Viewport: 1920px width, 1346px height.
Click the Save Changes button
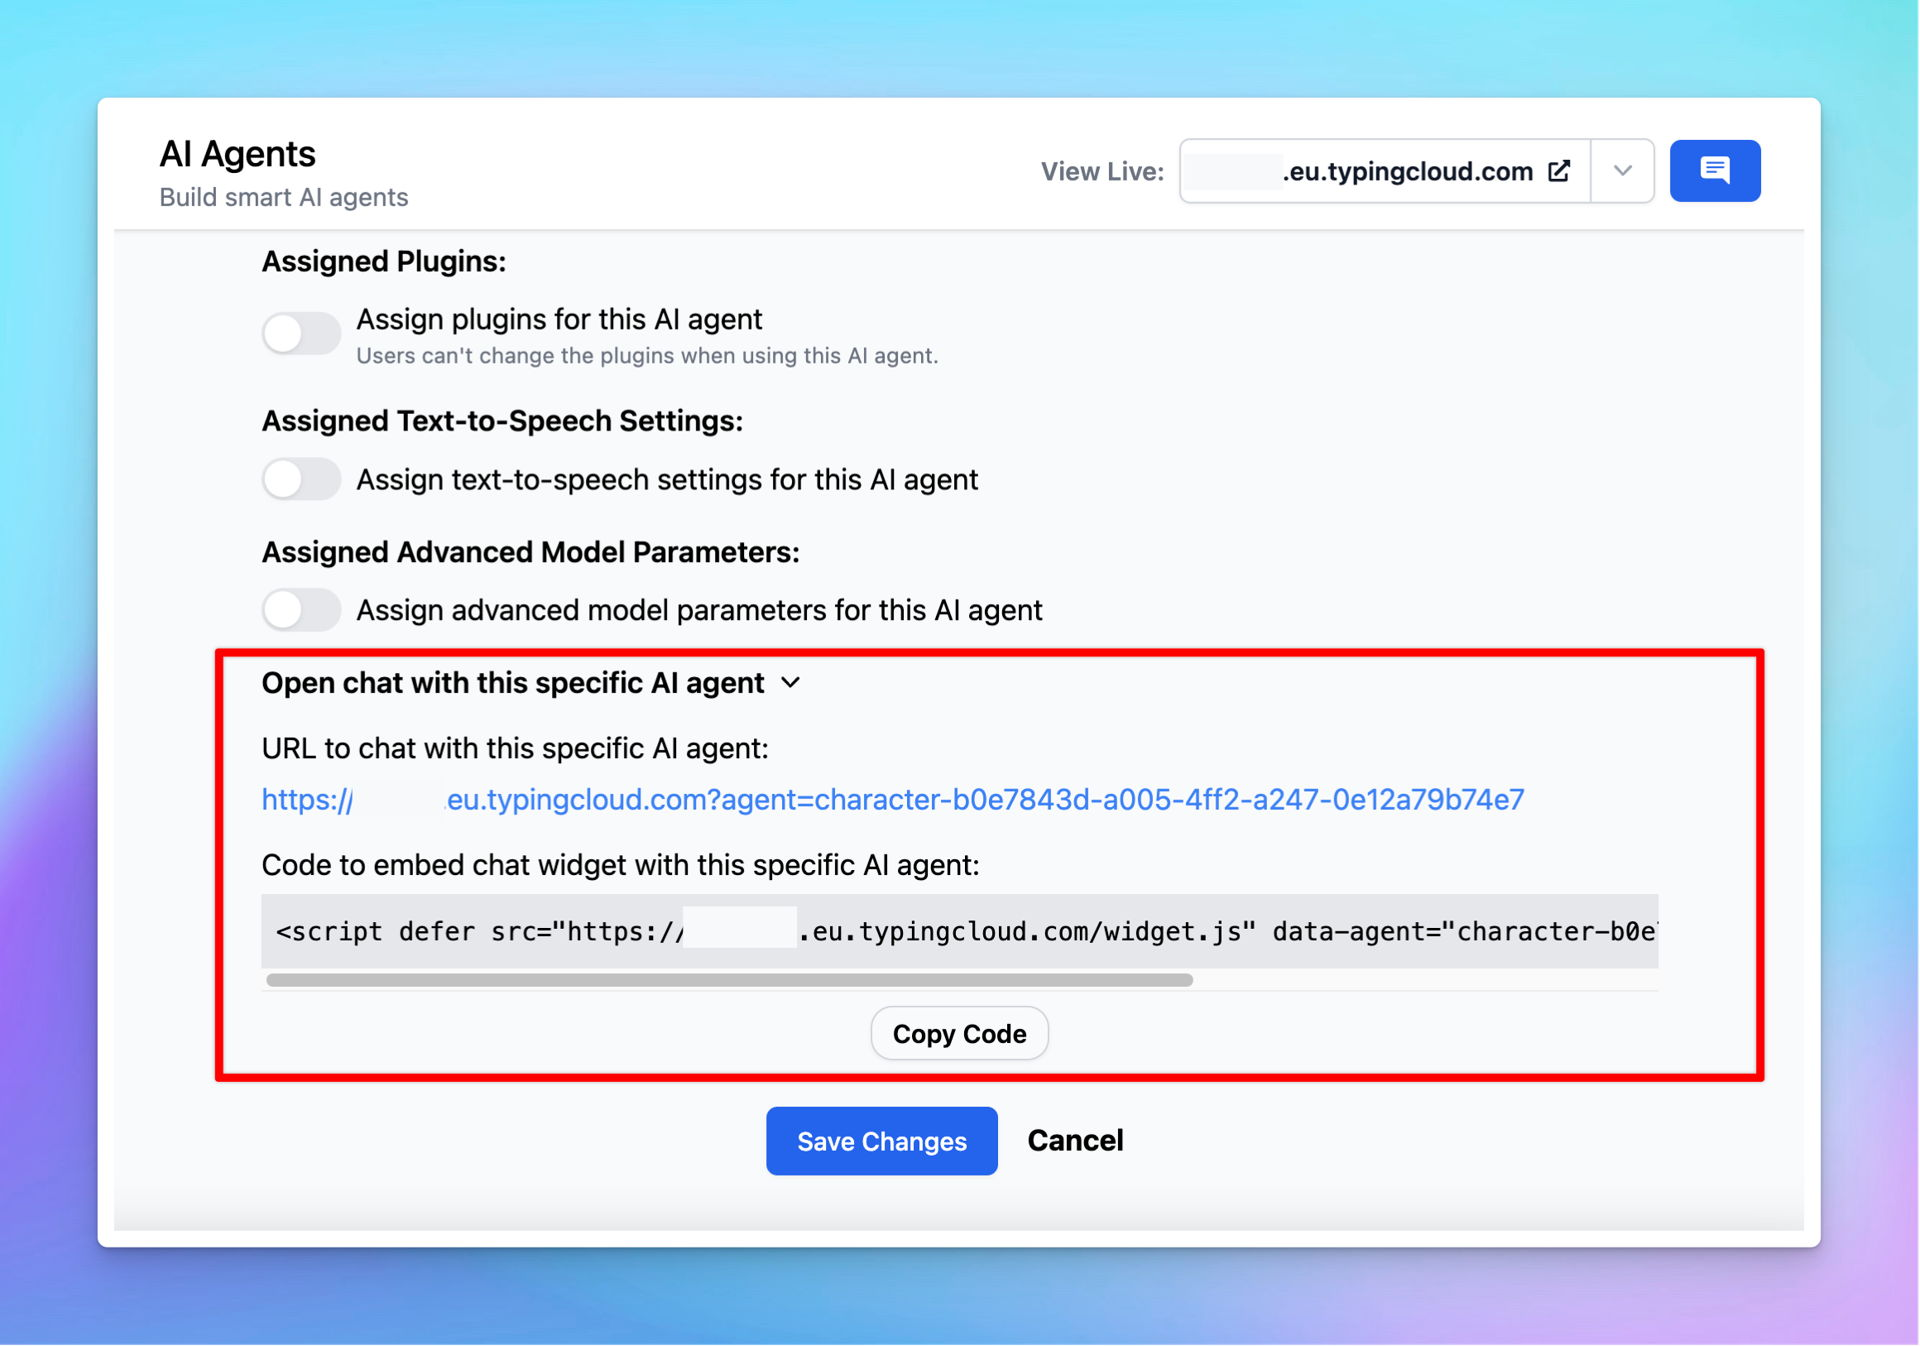coord(881,1141)
